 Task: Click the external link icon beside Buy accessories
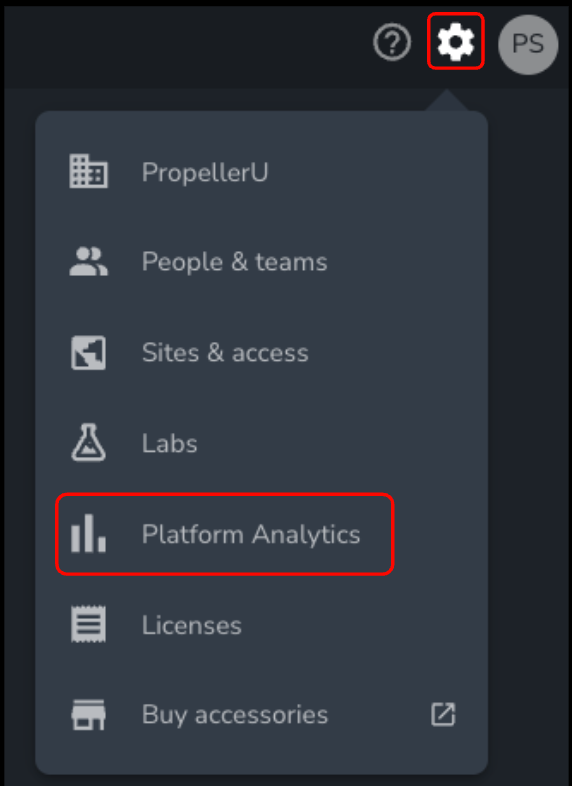click(443, 714)
